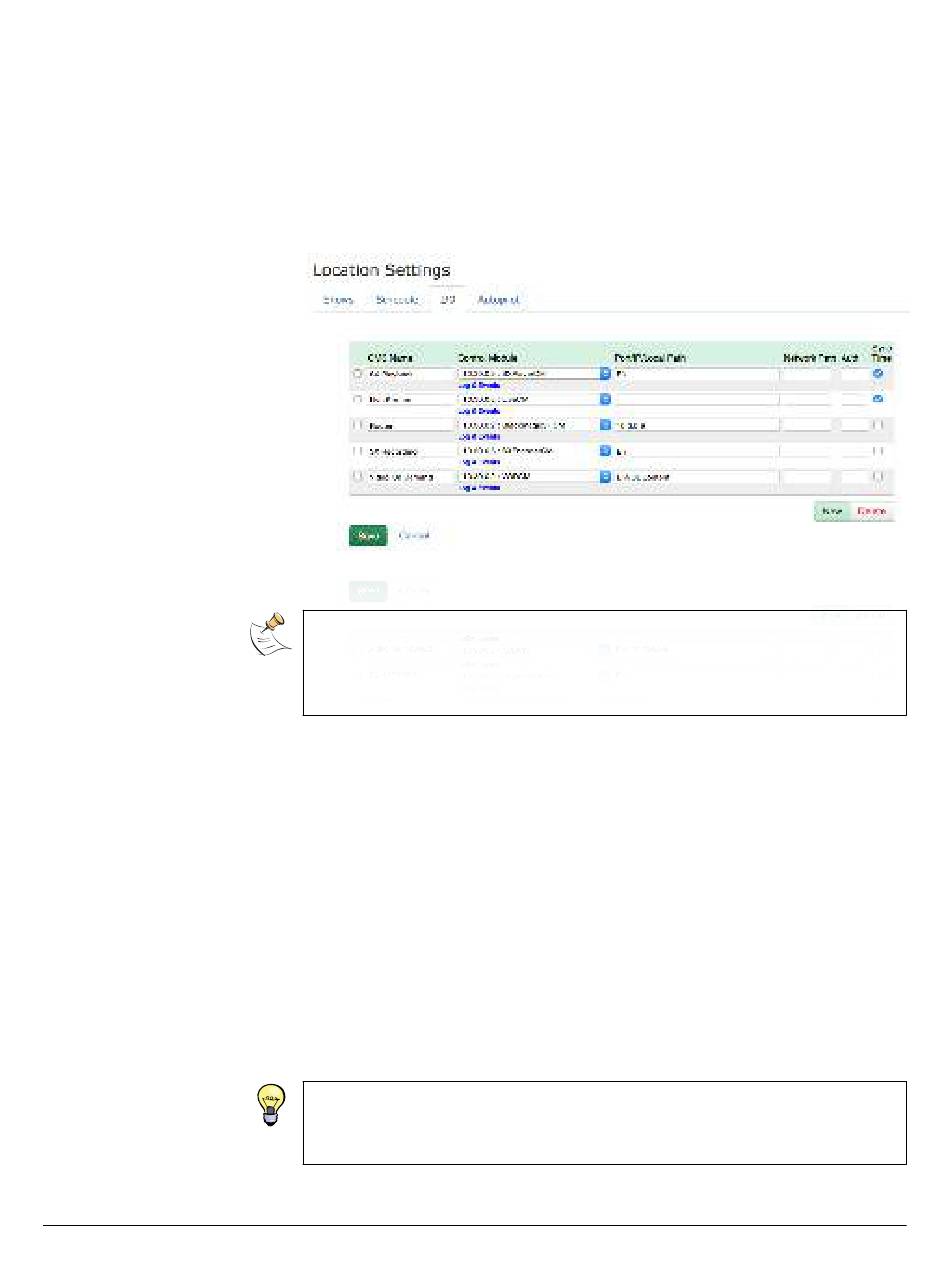Click the Port/IP/Local Path column header
Viewport: 950px width, 1284px height.
(650, 358)
